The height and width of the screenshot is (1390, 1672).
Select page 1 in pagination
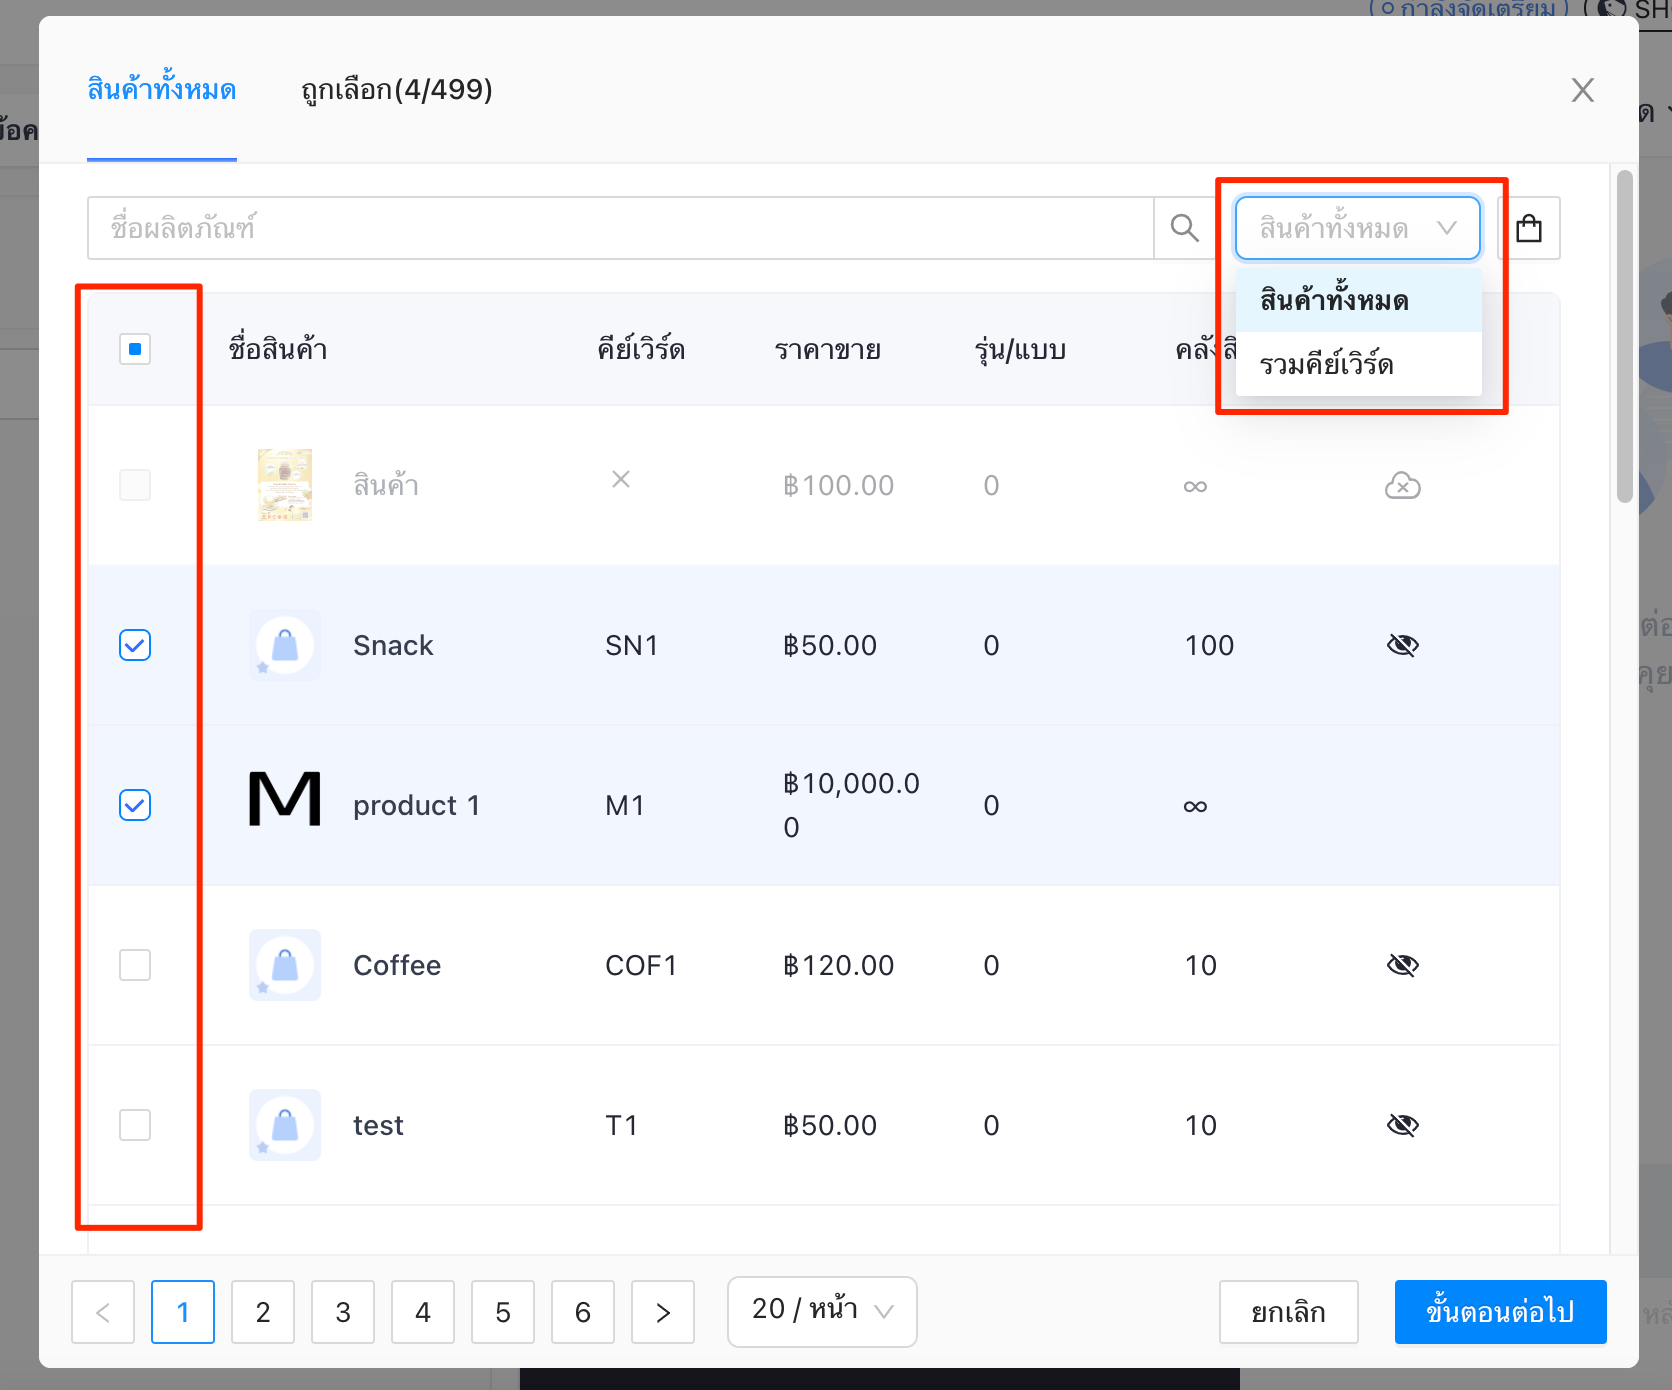[183, 1312]
